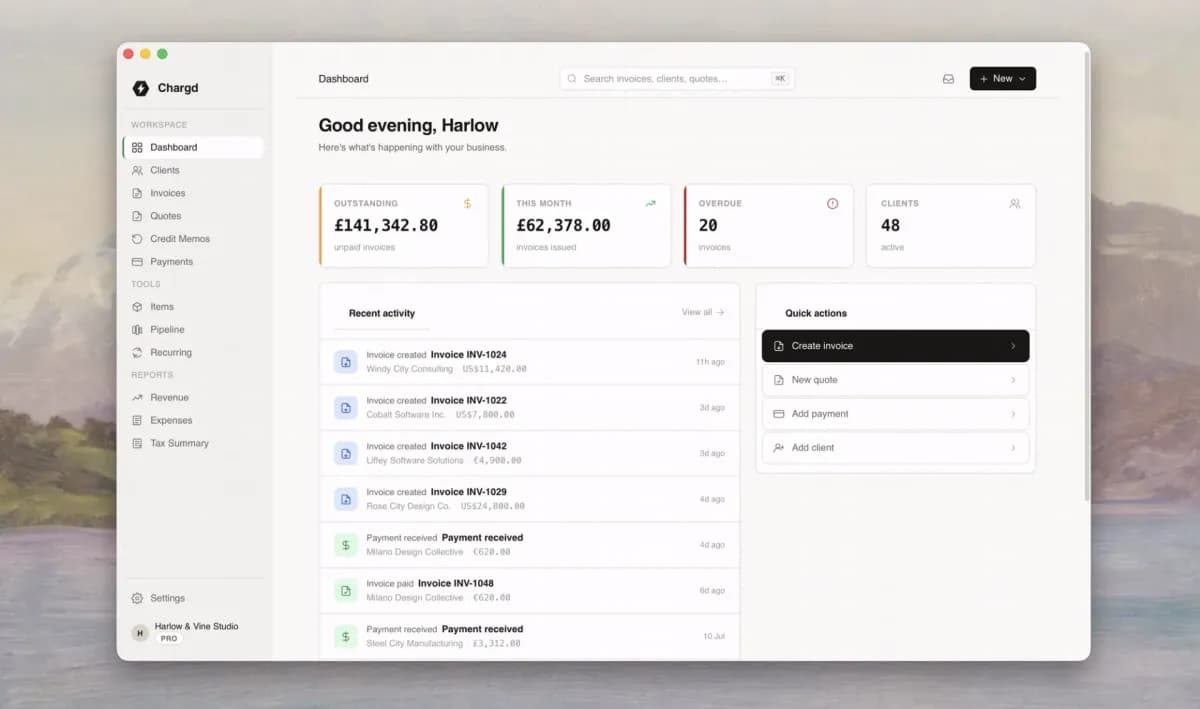Click the people icon on Clients card
The width and height of the screenshot is (1200, 709).
1015,203
